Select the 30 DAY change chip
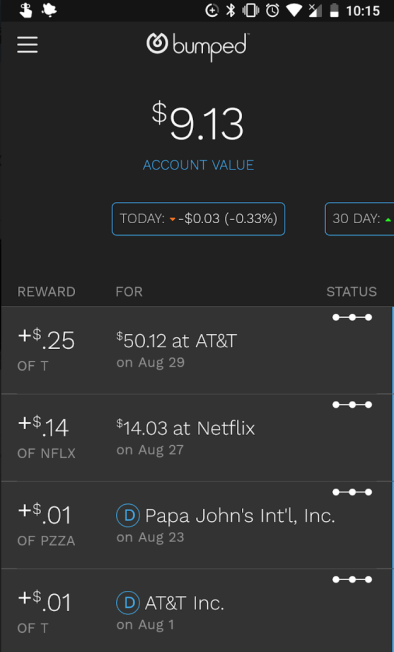The width and height of the screenshot is (394, 652). [x=360, y=219]
